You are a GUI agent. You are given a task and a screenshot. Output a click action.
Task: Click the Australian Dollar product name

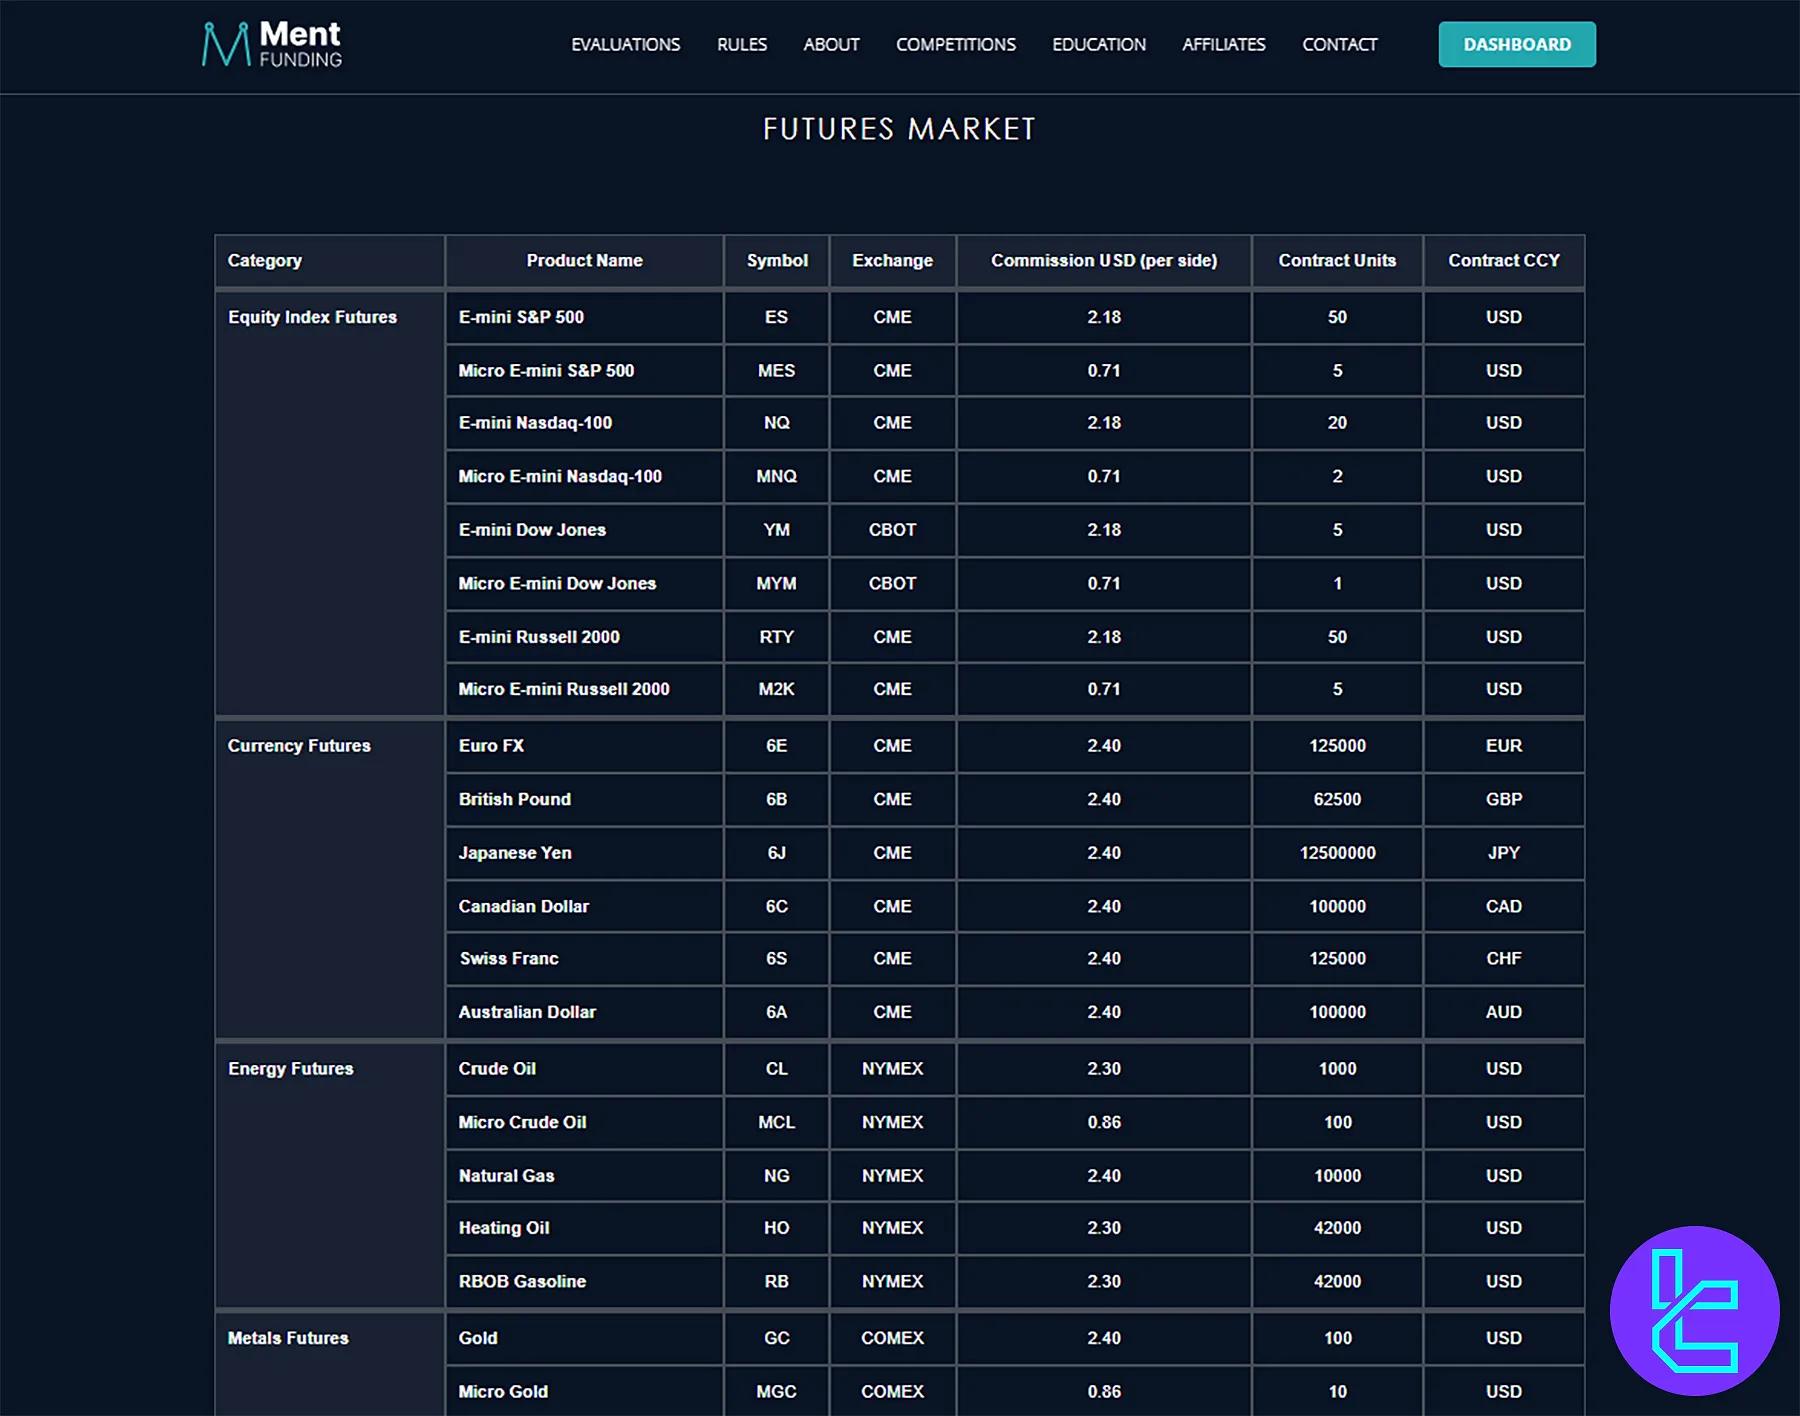(x=527, y=1012)
